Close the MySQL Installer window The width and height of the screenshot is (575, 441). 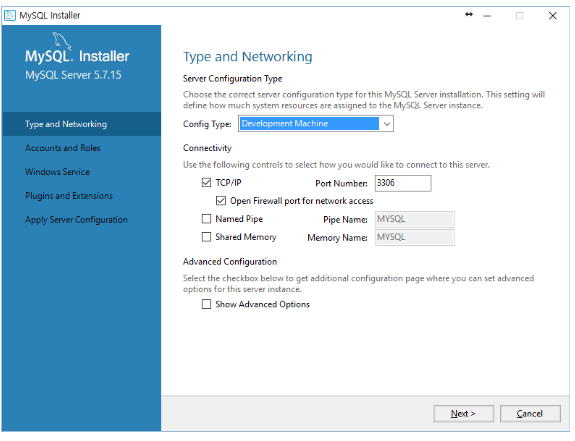click(x=553, y=16)
